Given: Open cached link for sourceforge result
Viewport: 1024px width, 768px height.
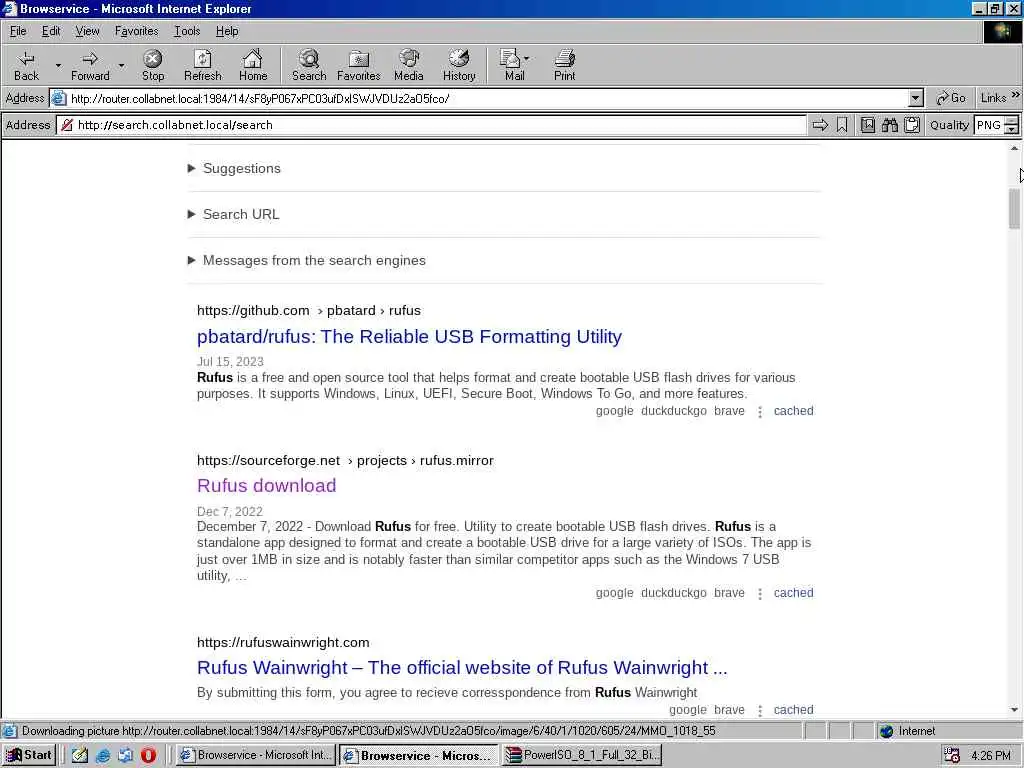Looking at the screenshot, I should click(793, 593).
